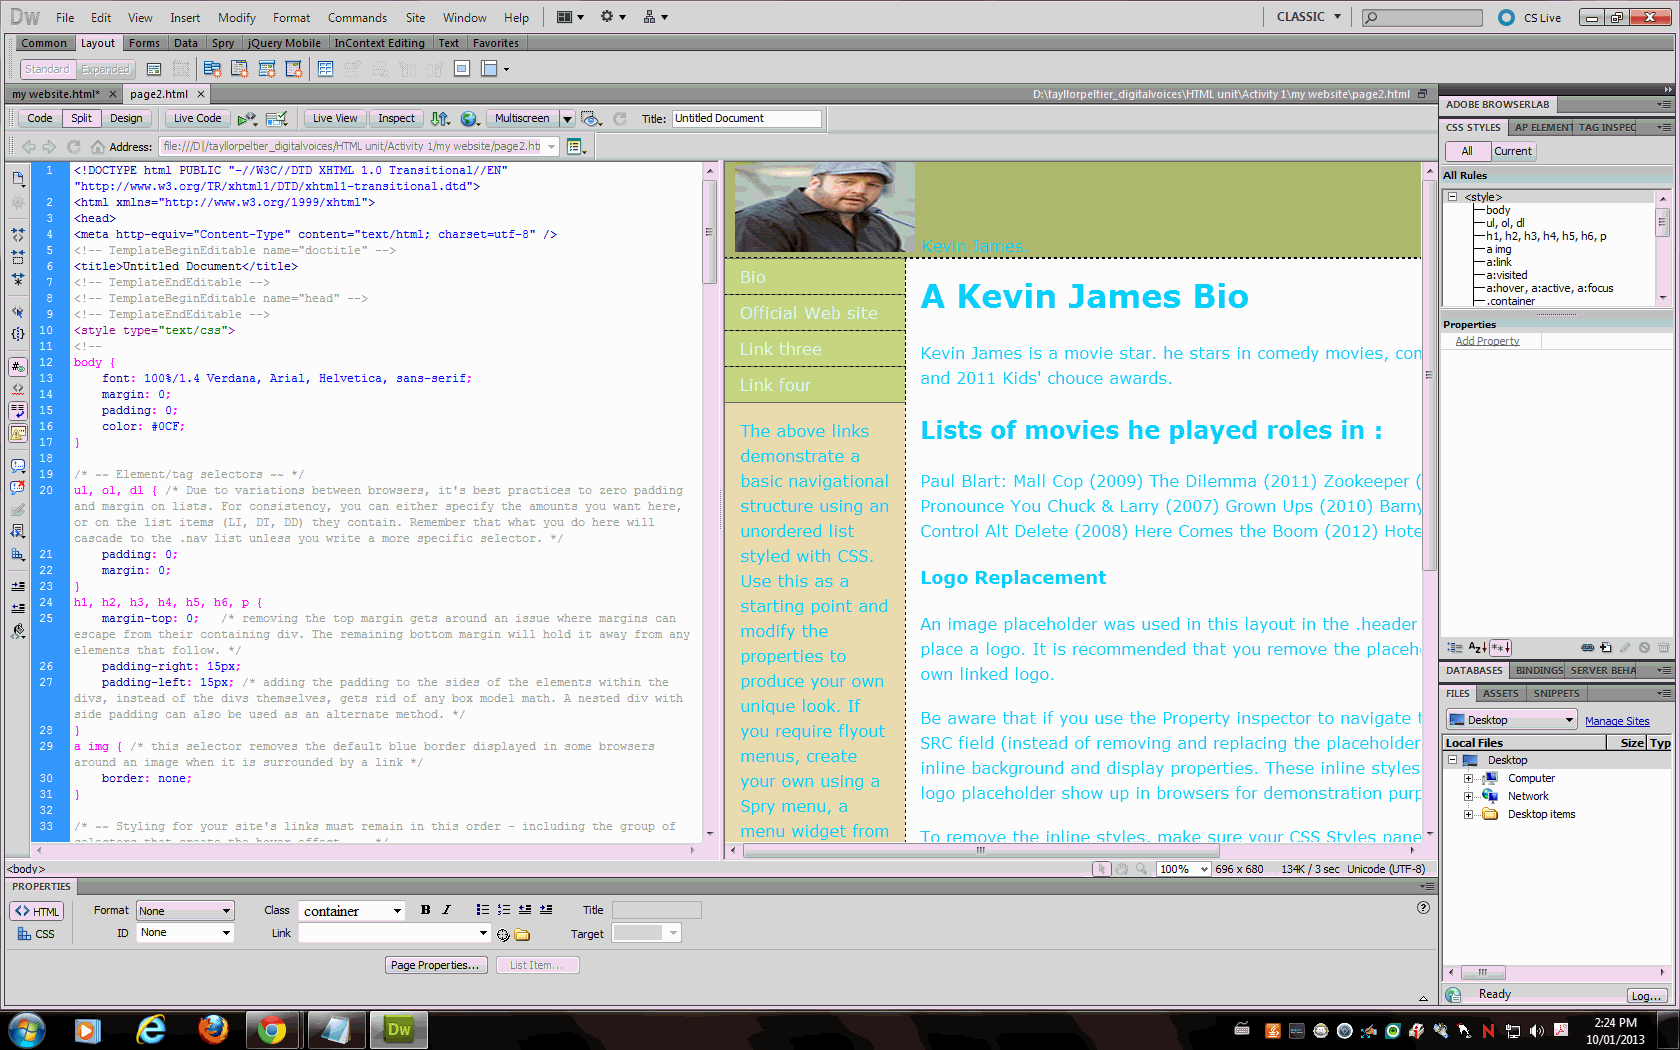The height and width of the screenshot is (1050, 1680).
Task: Click the Add Property link
Action: pyautogui.click(x=1487, y=341)
